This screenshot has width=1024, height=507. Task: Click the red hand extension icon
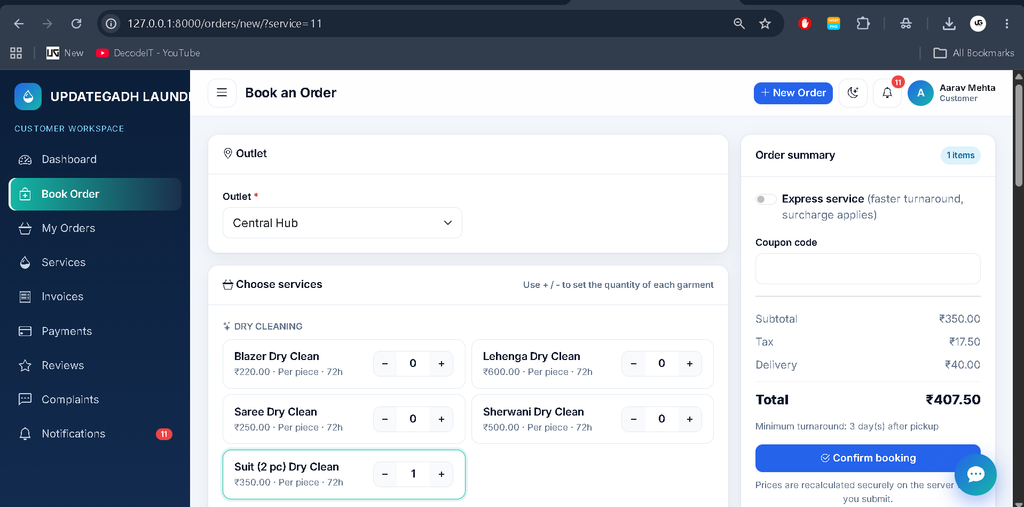click(x=805, y=24)
